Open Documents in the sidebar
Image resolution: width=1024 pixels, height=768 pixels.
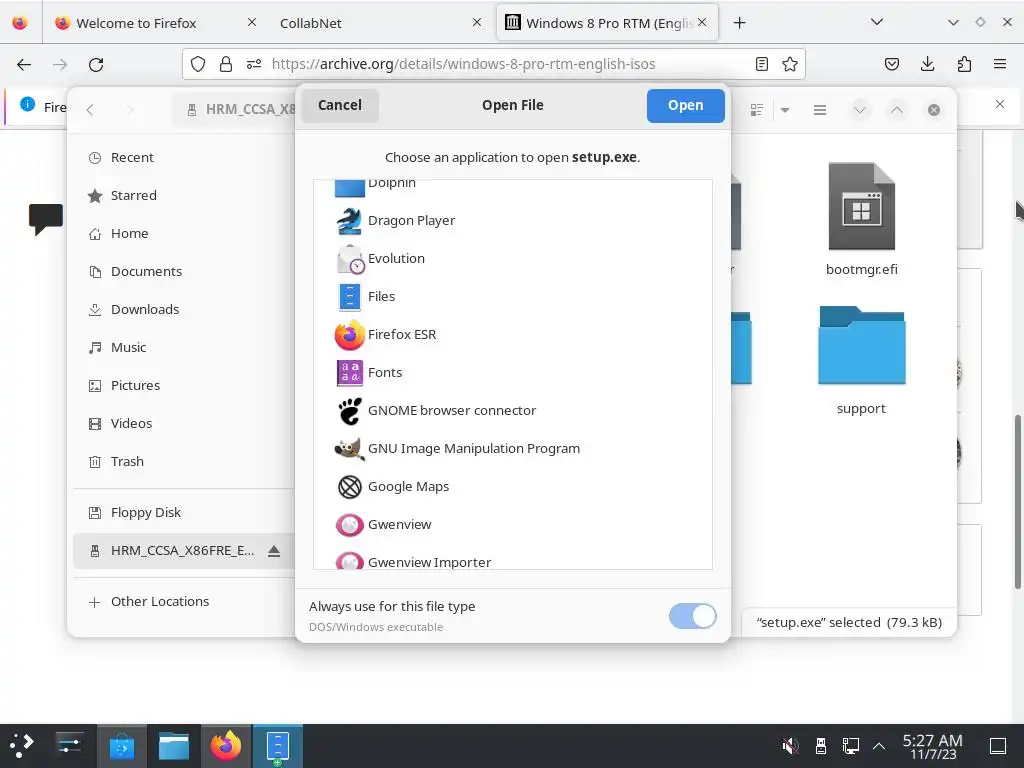tap(184, 271)
